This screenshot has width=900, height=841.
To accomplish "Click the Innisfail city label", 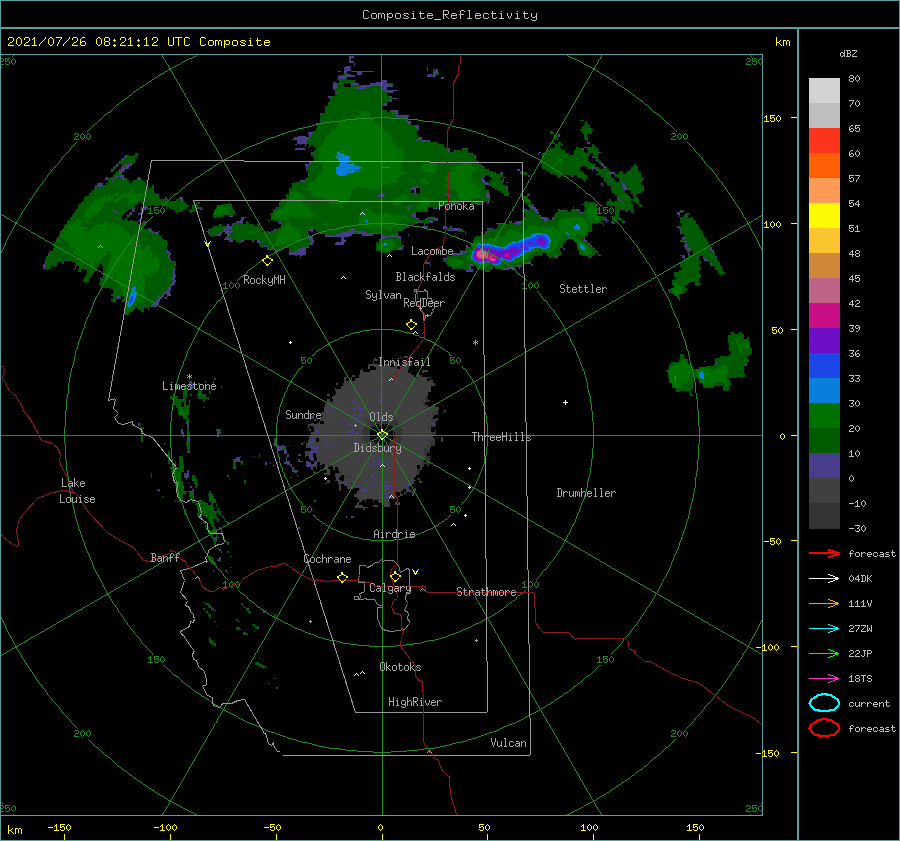I will pyautogui.click(x=404, y=362).
